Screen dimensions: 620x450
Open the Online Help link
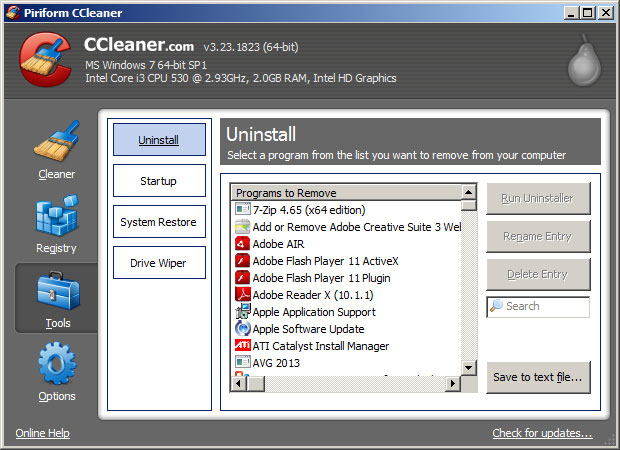click(x=43, y=433)
